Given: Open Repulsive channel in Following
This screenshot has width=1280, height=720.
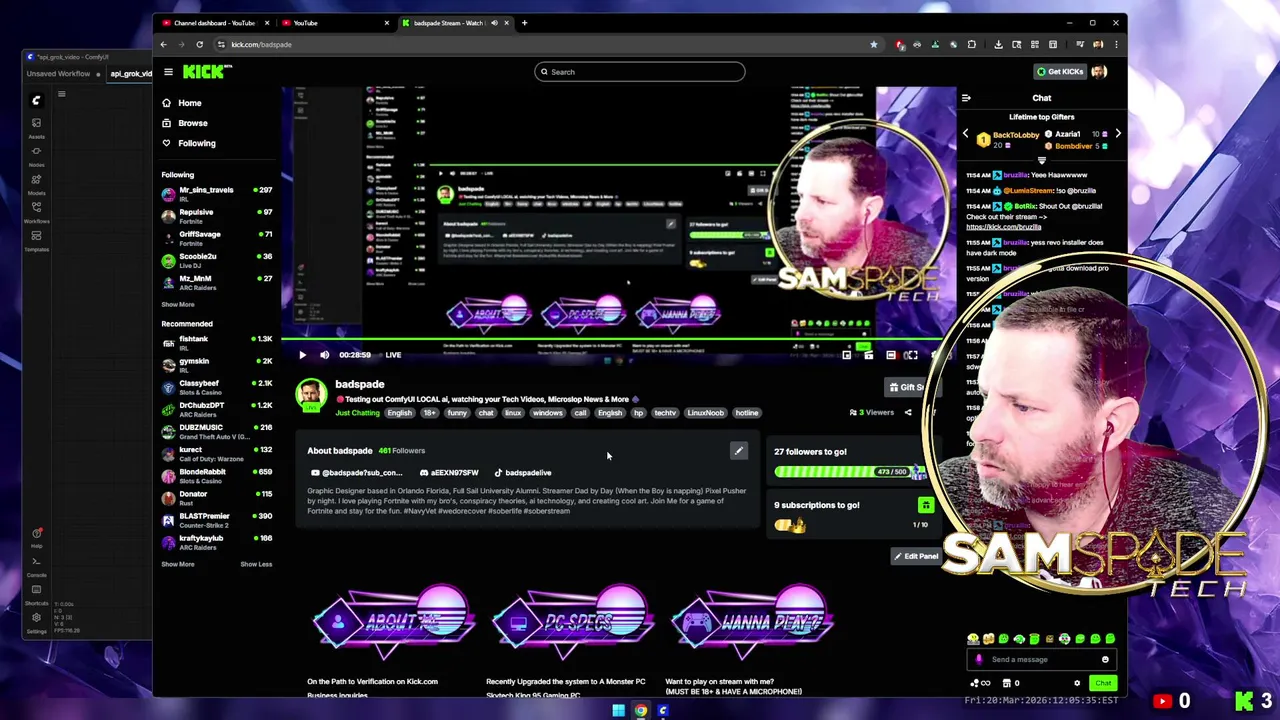Looking at the screenshot, I should click(216, 216).
